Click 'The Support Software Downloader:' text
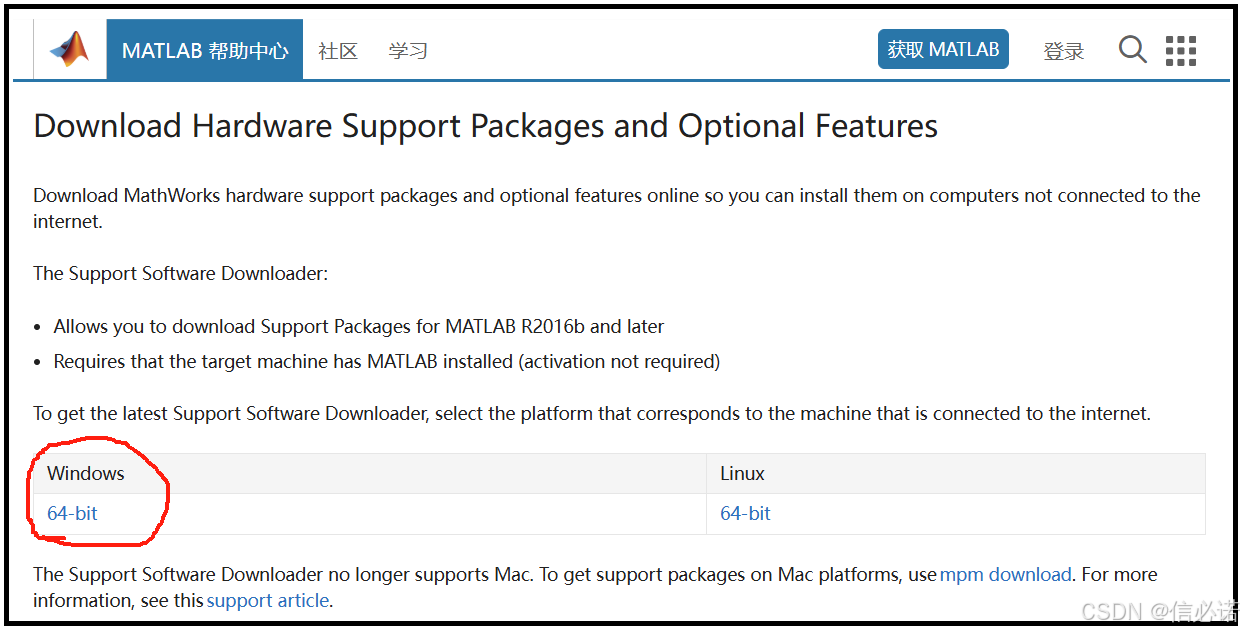Viewport: 1244px width, 631px height. pos(180,273)
